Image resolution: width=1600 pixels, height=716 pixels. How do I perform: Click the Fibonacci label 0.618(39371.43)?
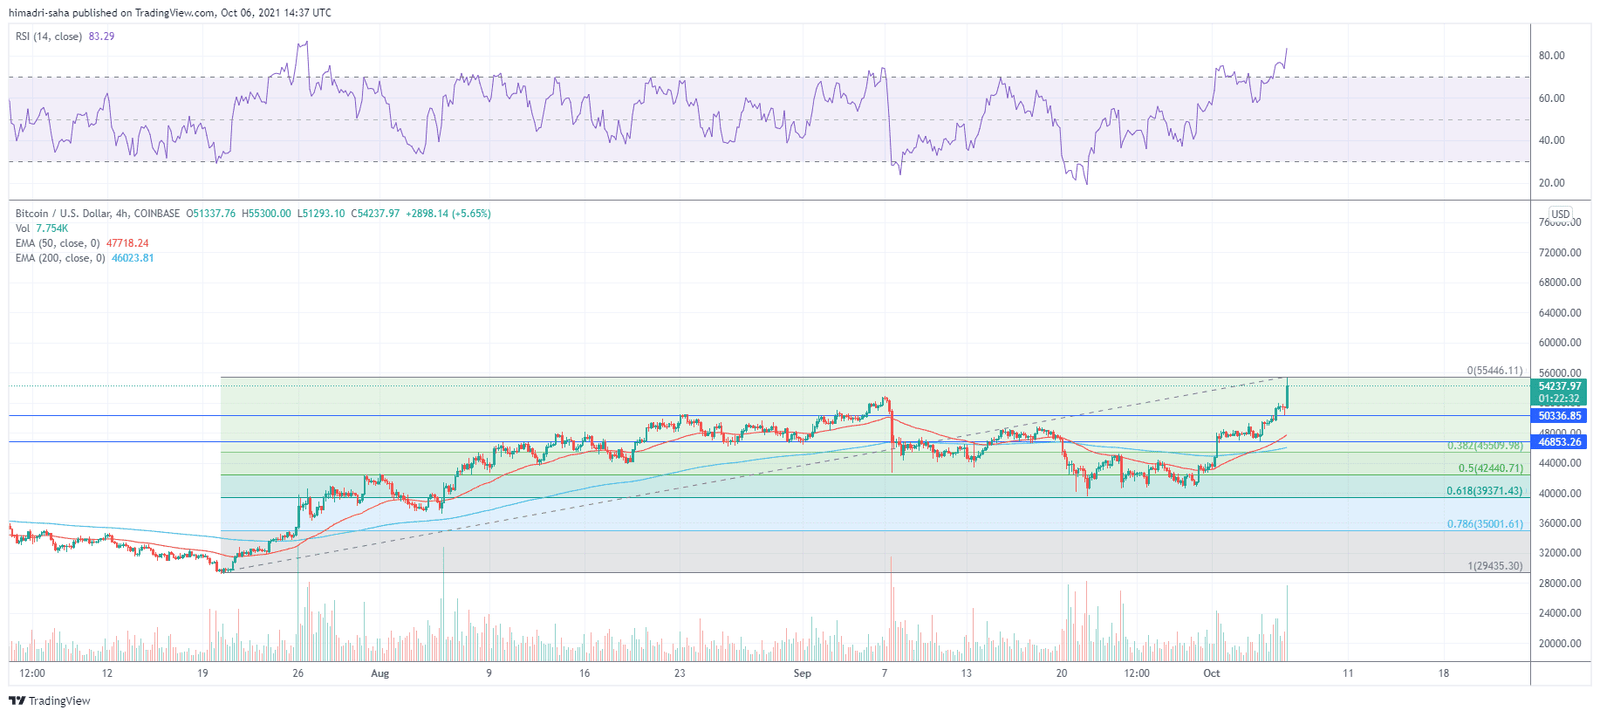(x=1485, y=491)
